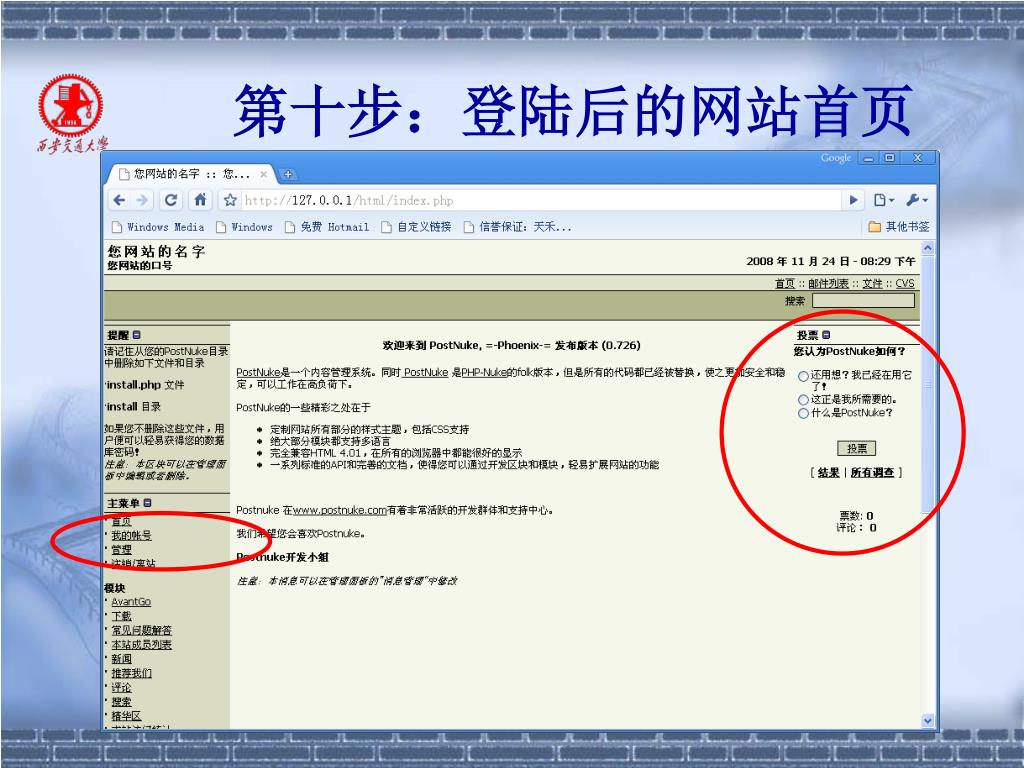Select the 您网站的名字 browser tab

coord(191,174)
